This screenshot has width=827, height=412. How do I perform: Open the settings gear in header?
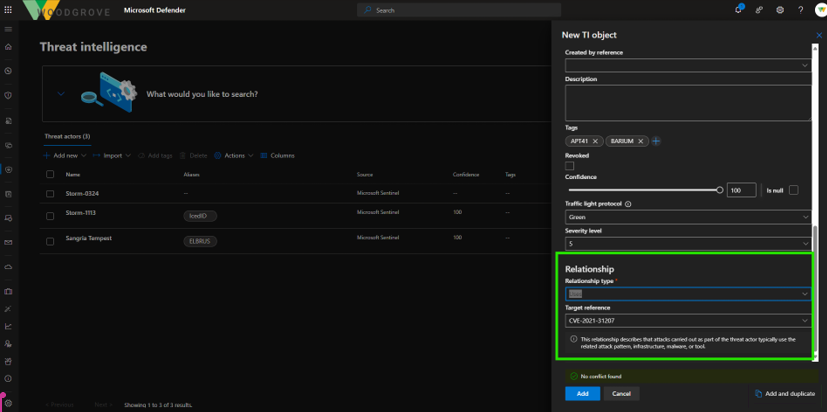click(780, 10)
